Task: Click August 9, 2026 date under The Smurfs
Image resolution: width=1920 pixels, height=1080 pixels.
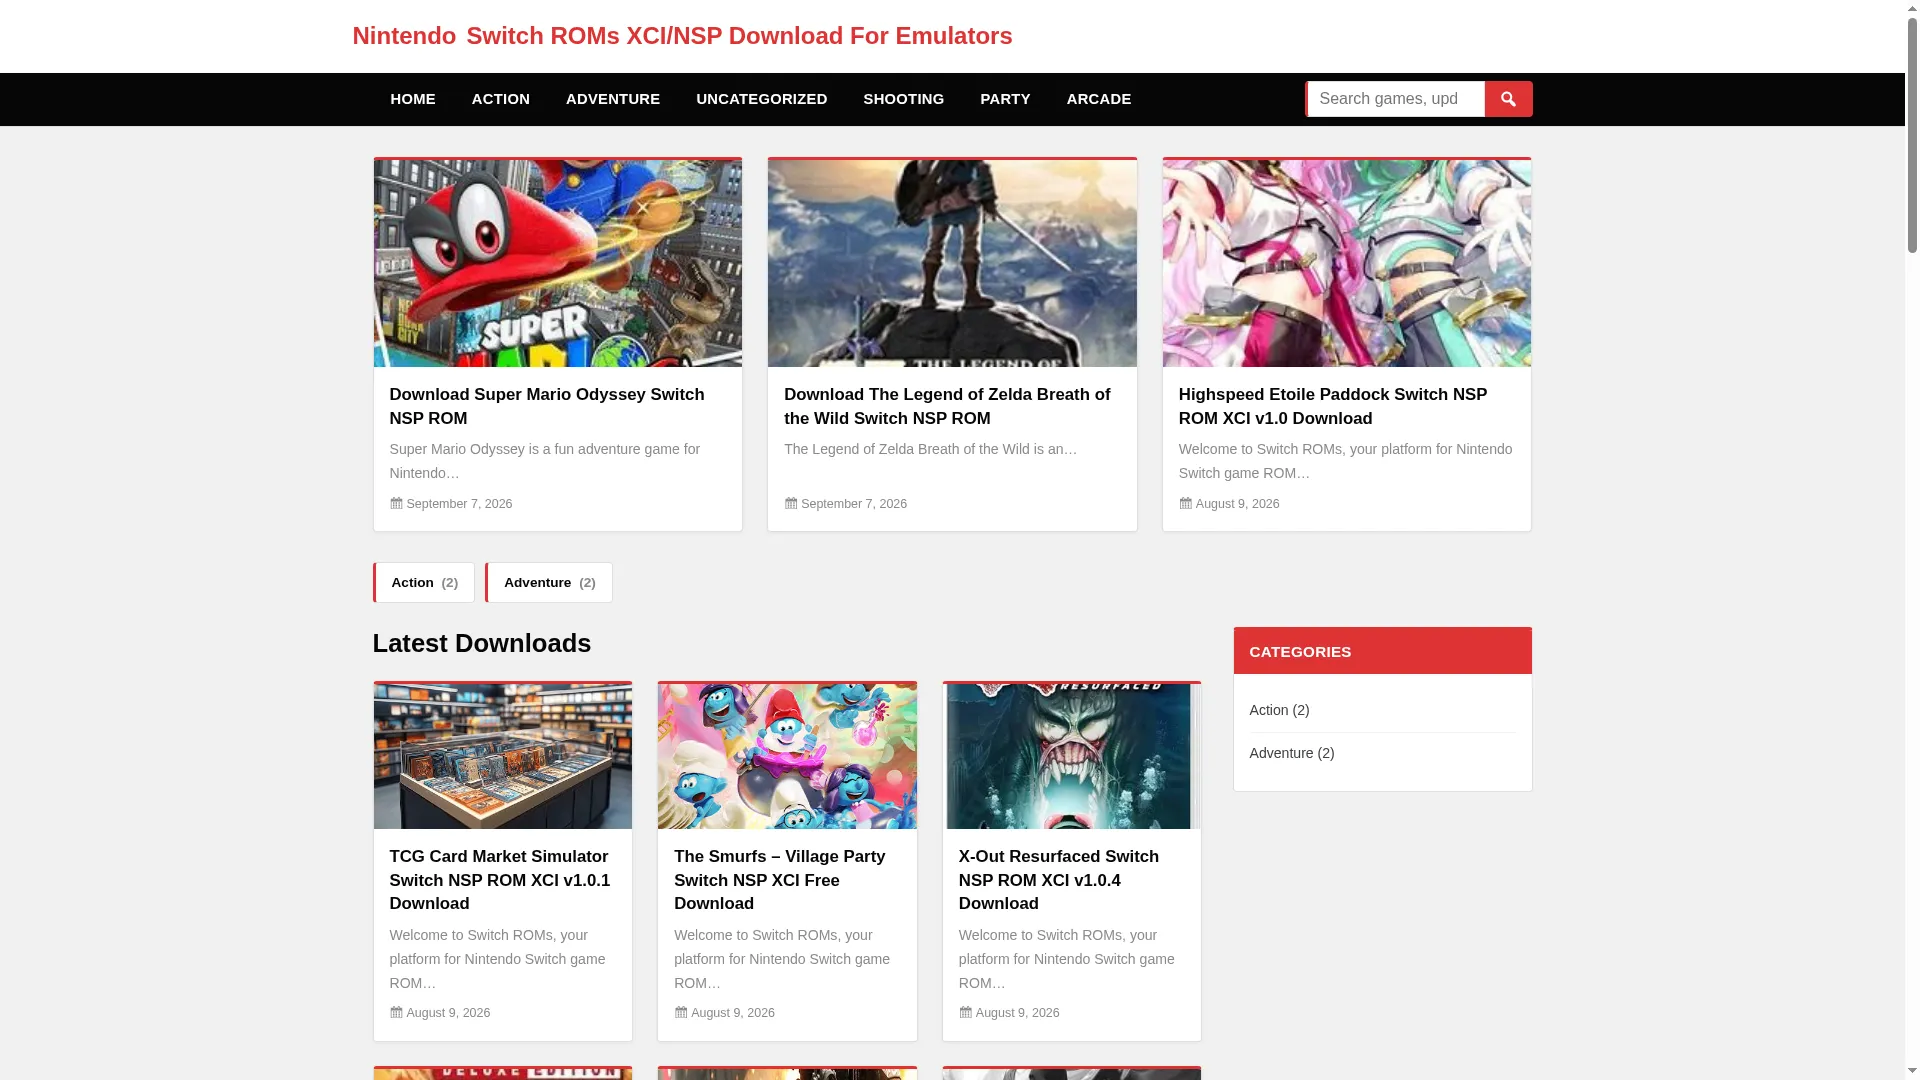Action: 733,1013
